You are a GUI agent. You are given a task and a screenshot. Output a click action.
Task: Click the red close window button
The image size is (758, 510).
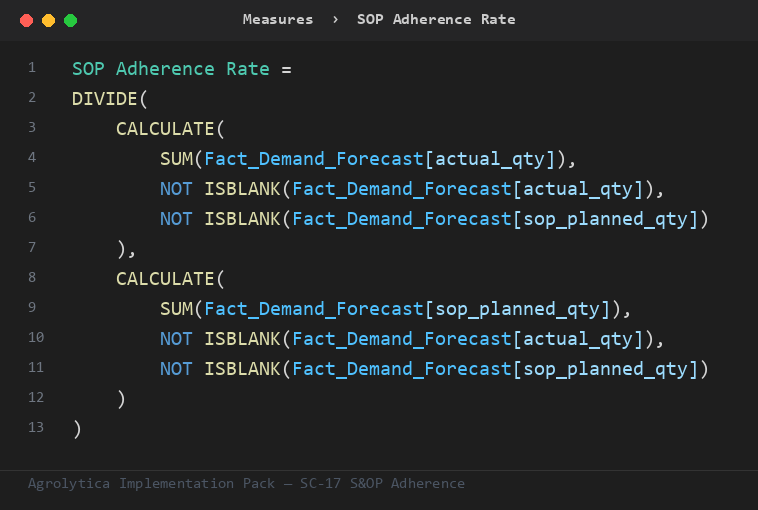pos(27,20)
